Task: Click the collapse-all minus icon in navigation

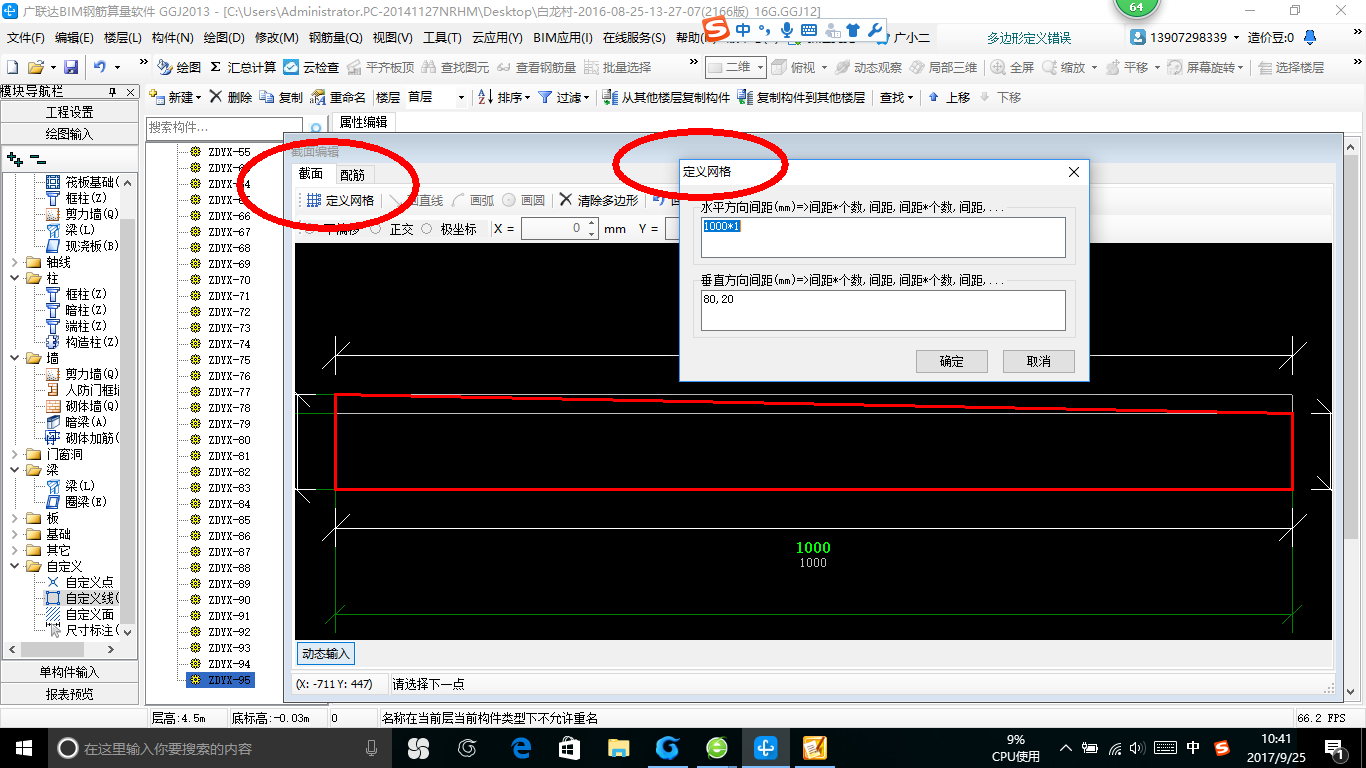Action: [37, 159]
